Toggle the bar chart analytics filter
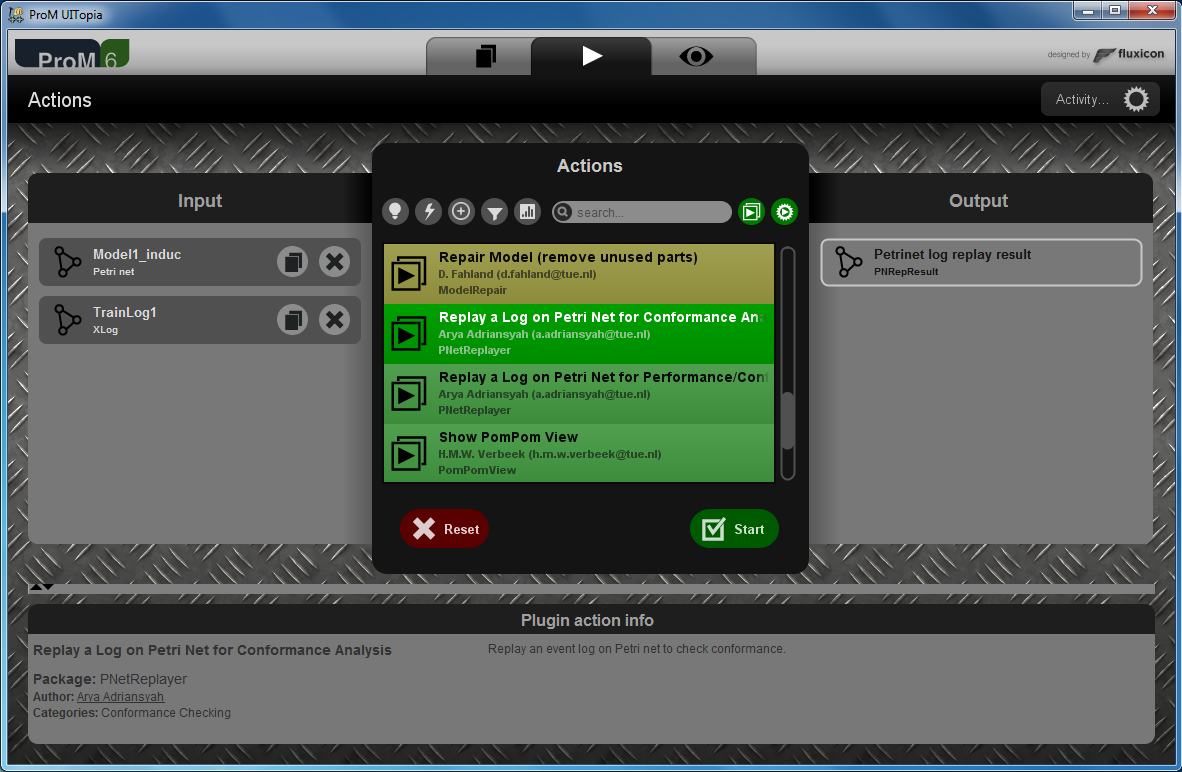Screen dimensions: 1182x772 point(528,212)
